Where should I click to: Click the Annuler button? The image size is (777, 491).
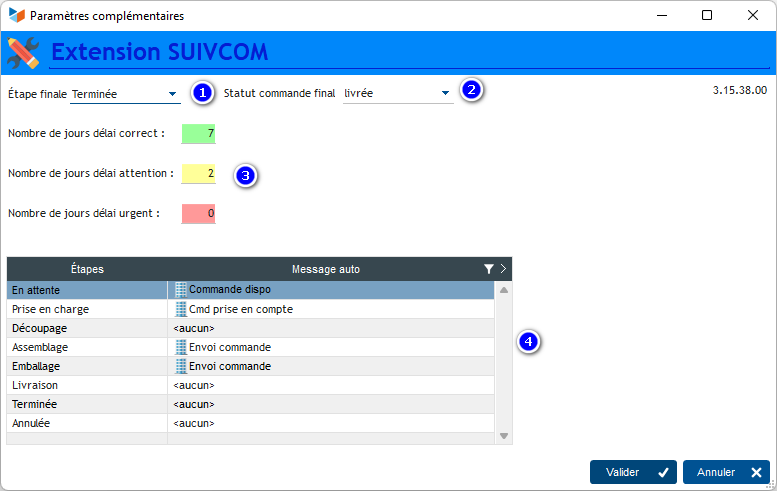pos(726,472)
